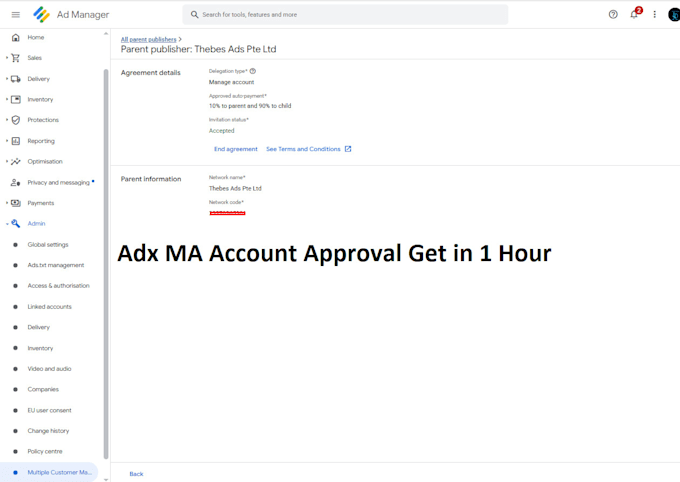
Task: Click the 'Accepted' invitation status
Action: (x=222, y=131)
